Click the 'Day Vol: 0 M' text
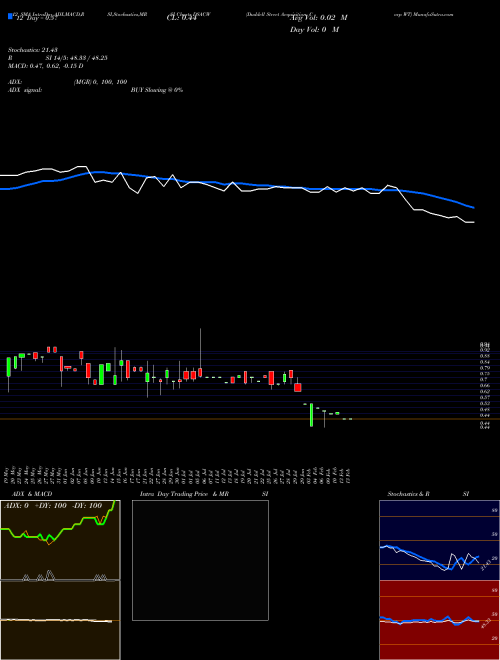 [x=314, y=30]
